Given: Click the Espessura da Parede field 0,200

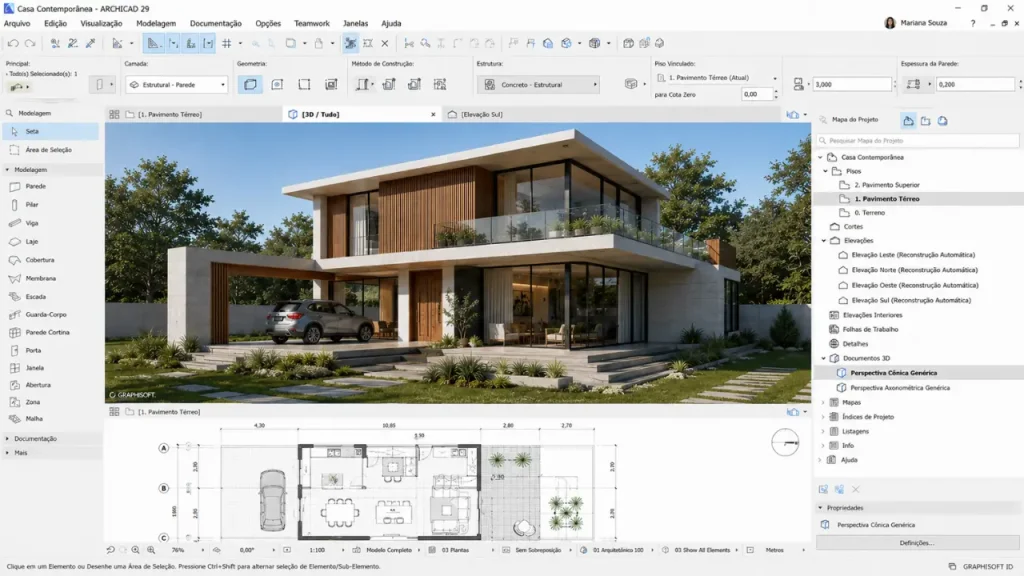Looking at the screenshot, I should point(975,84).
